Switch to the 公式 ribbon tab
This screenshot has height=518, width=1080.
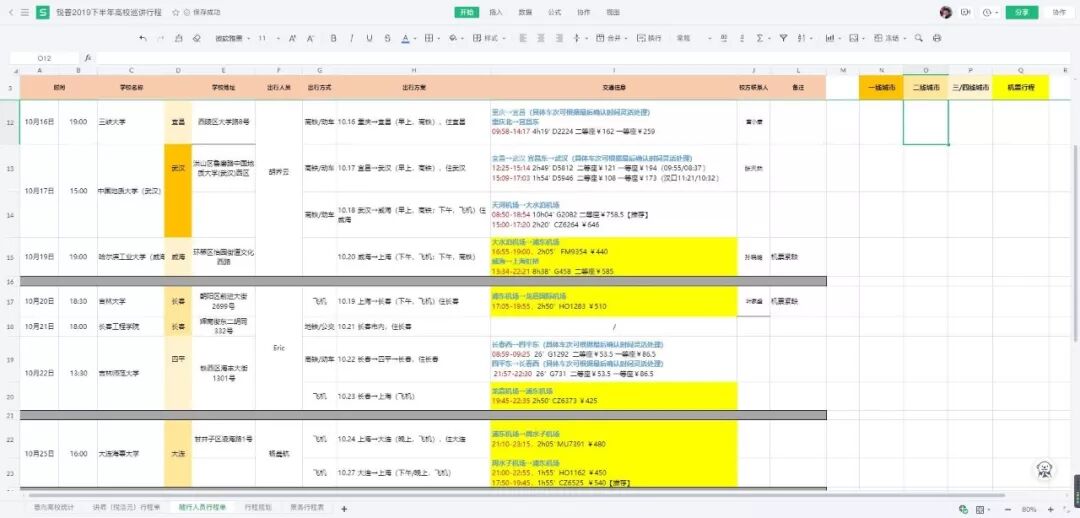(554, 12)
